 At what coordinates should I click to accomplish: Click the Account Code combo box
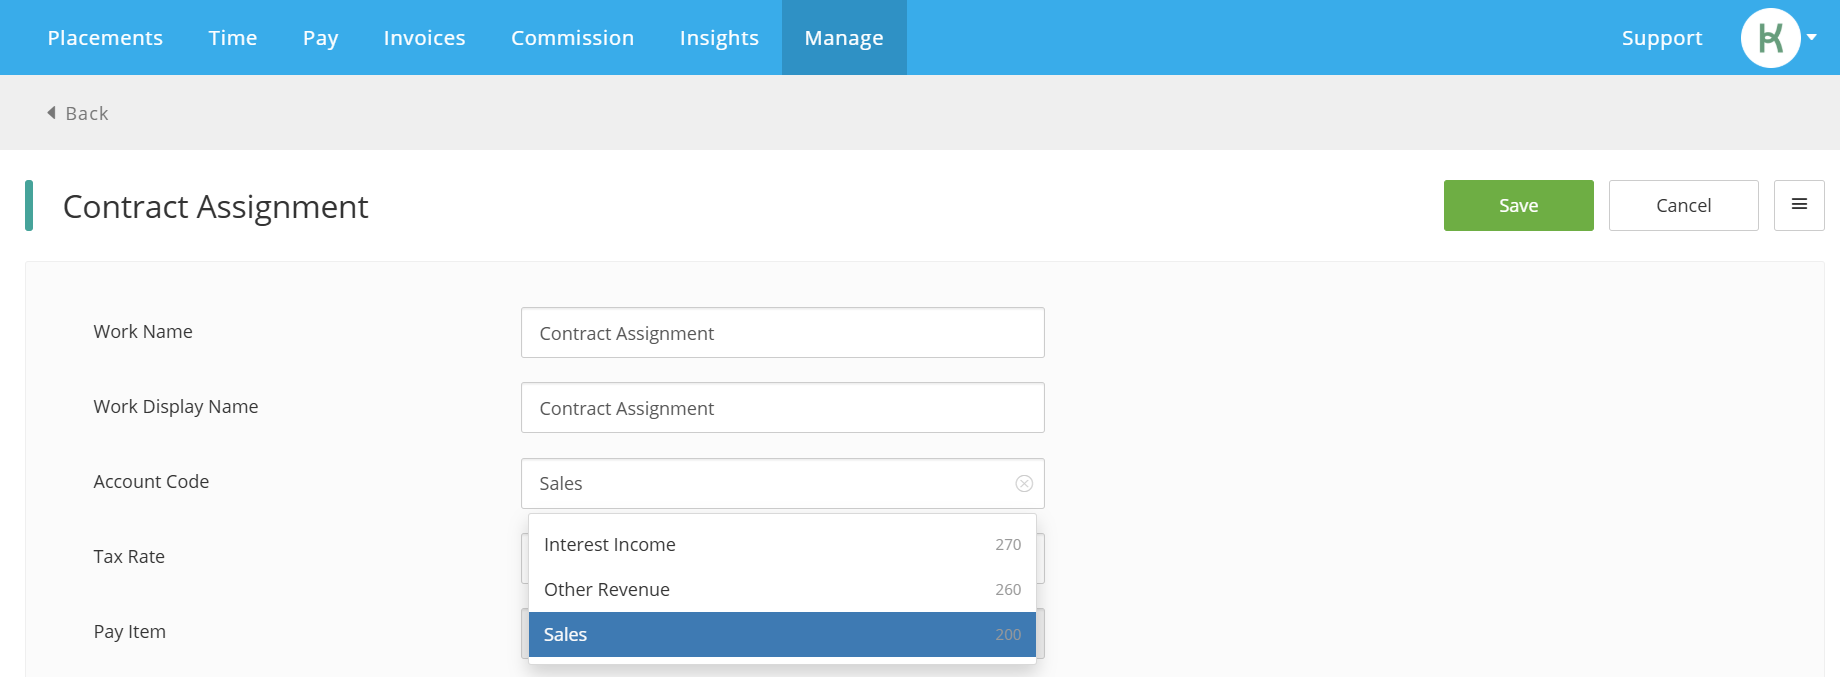coord(783,483)
